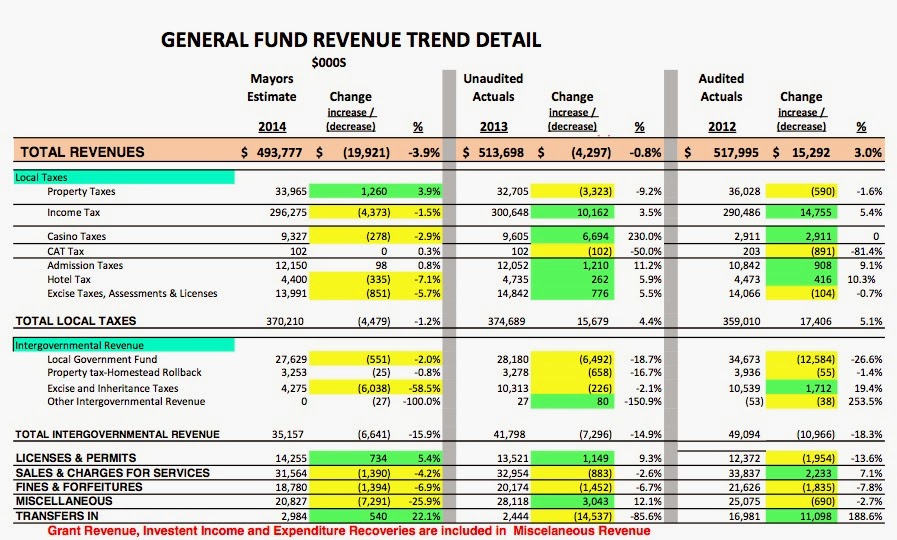This screenshot has width=897, height=540.
Task: Click the 188.6% transfers in percent cell
Action: (865, 516)
